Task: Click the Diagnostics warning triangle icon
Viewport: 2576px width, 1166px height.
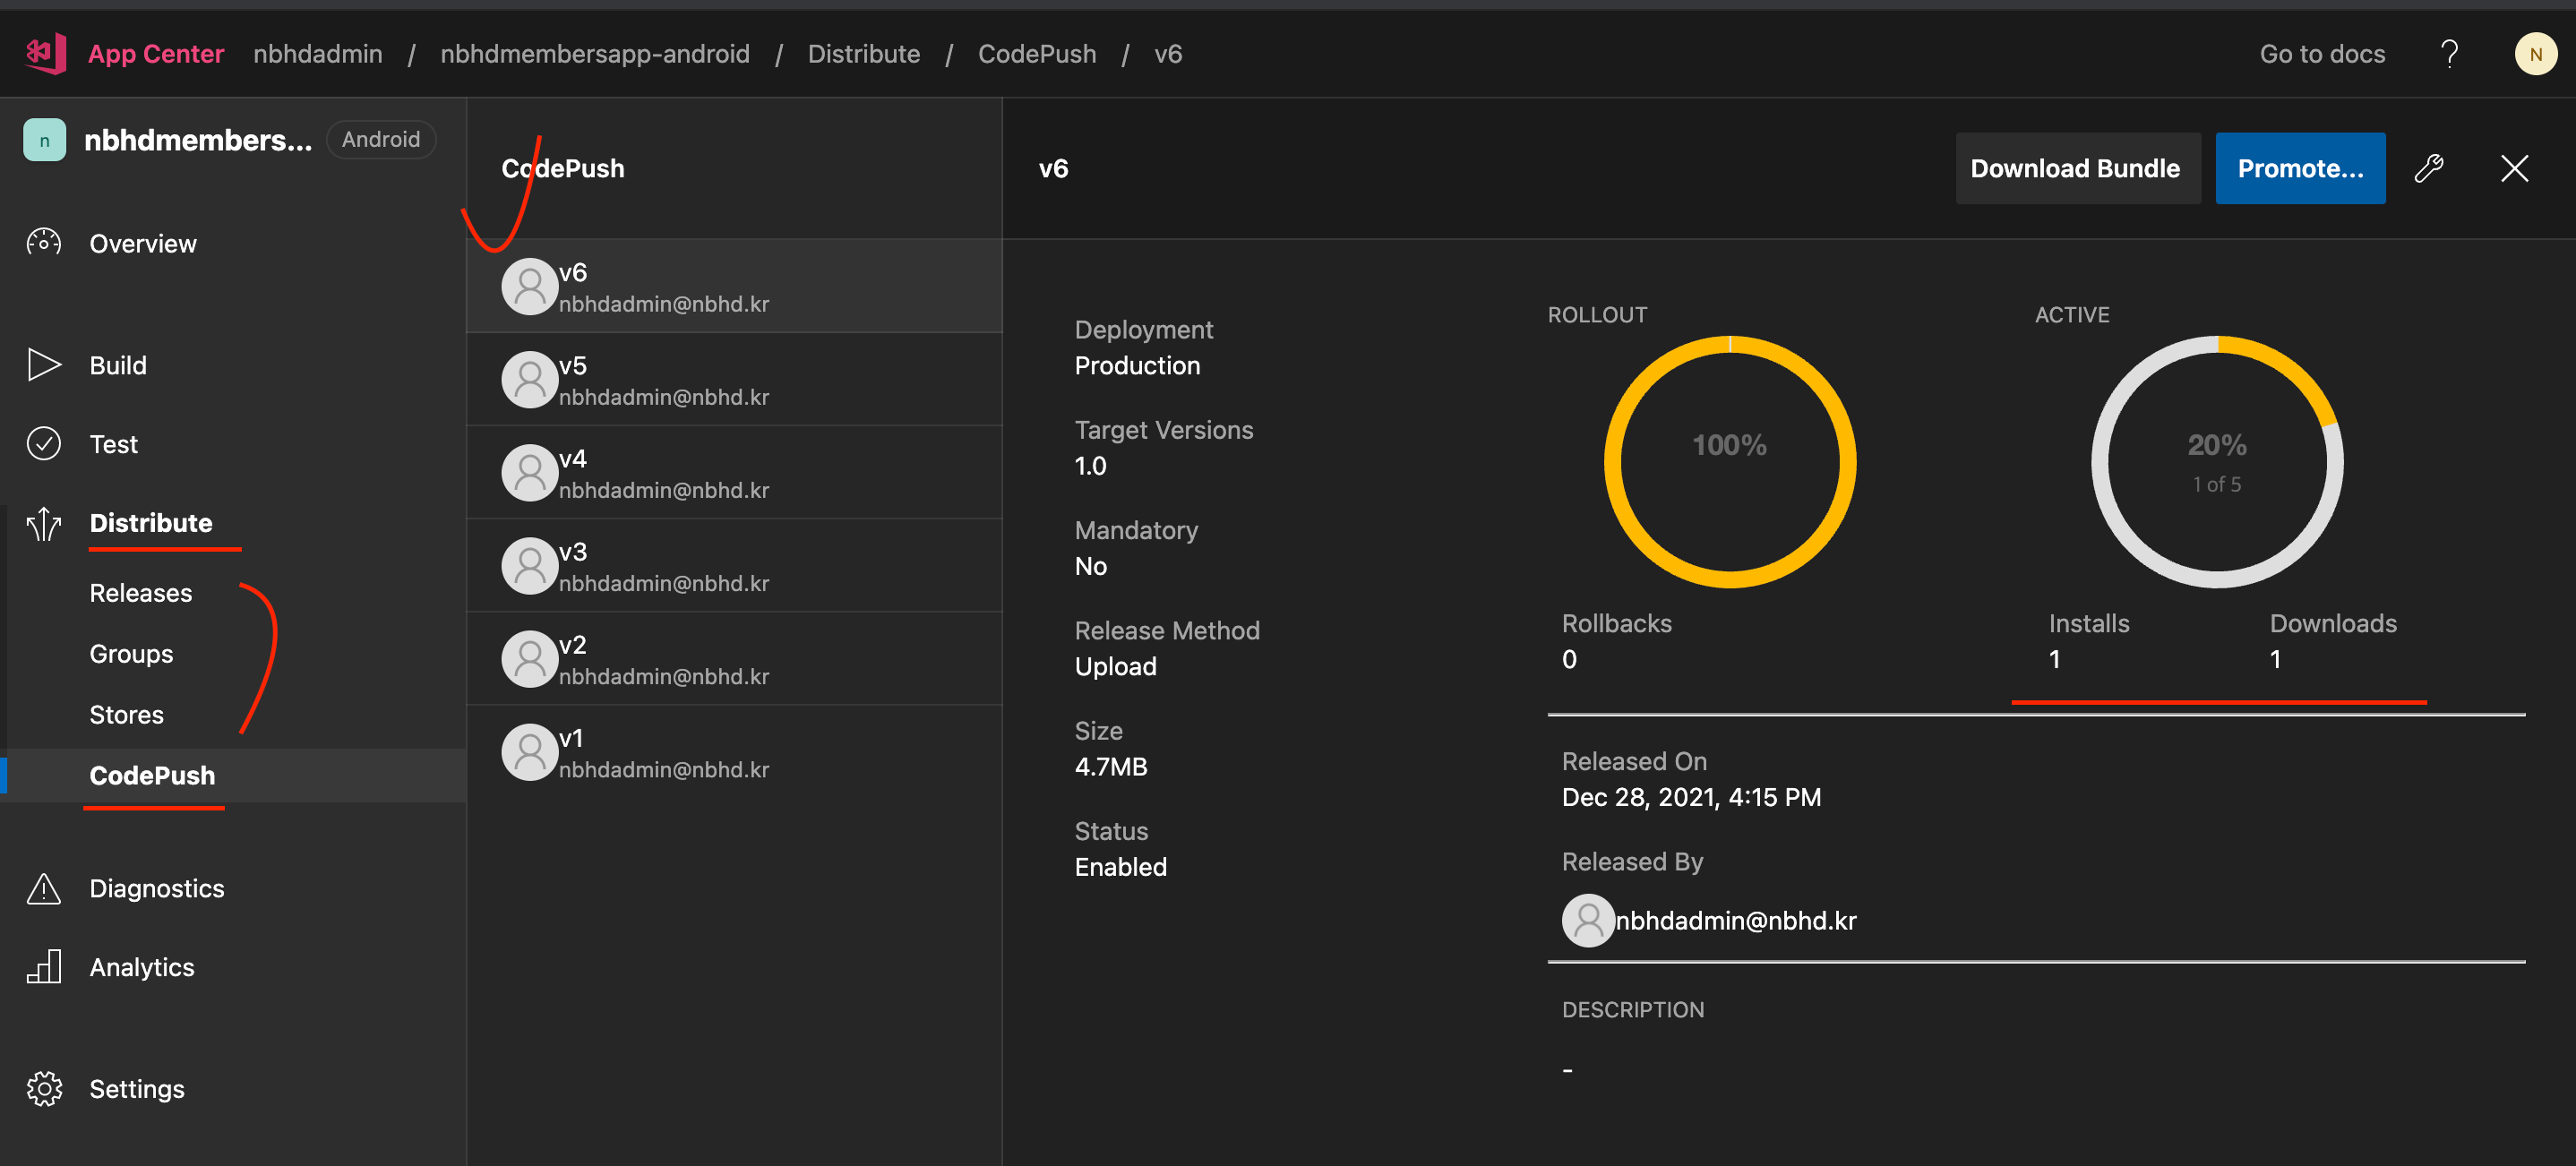Action: [44, 888]
